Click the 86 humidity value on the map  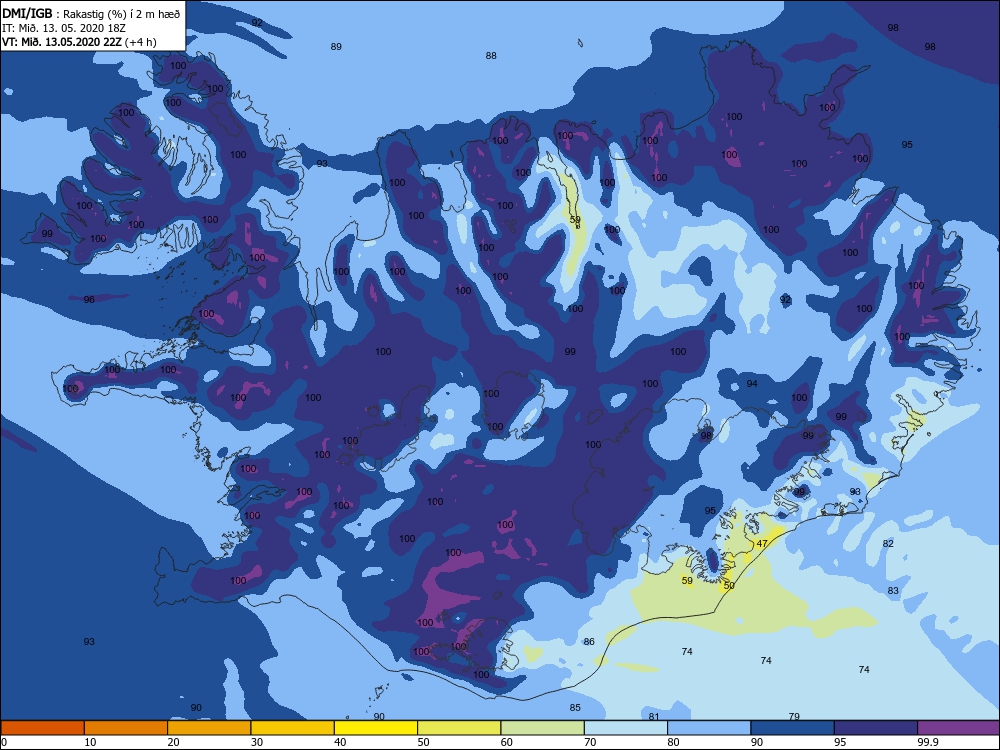(x=589, y=642)
